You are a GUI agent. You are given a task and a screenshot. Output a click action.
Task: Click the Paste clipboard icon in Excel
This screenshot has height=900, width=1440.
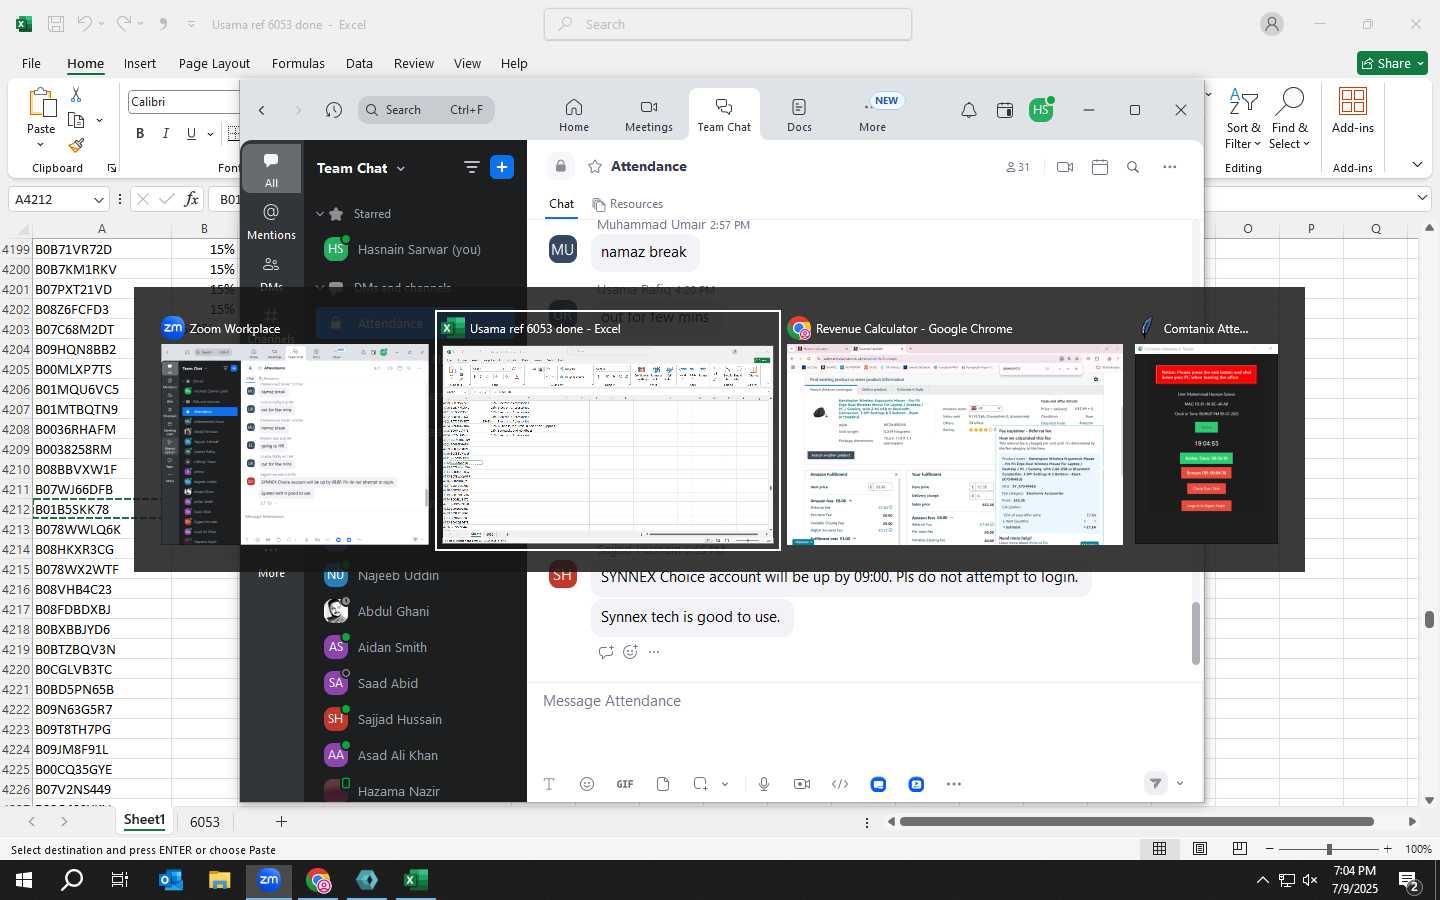click(x=41, y=103)
